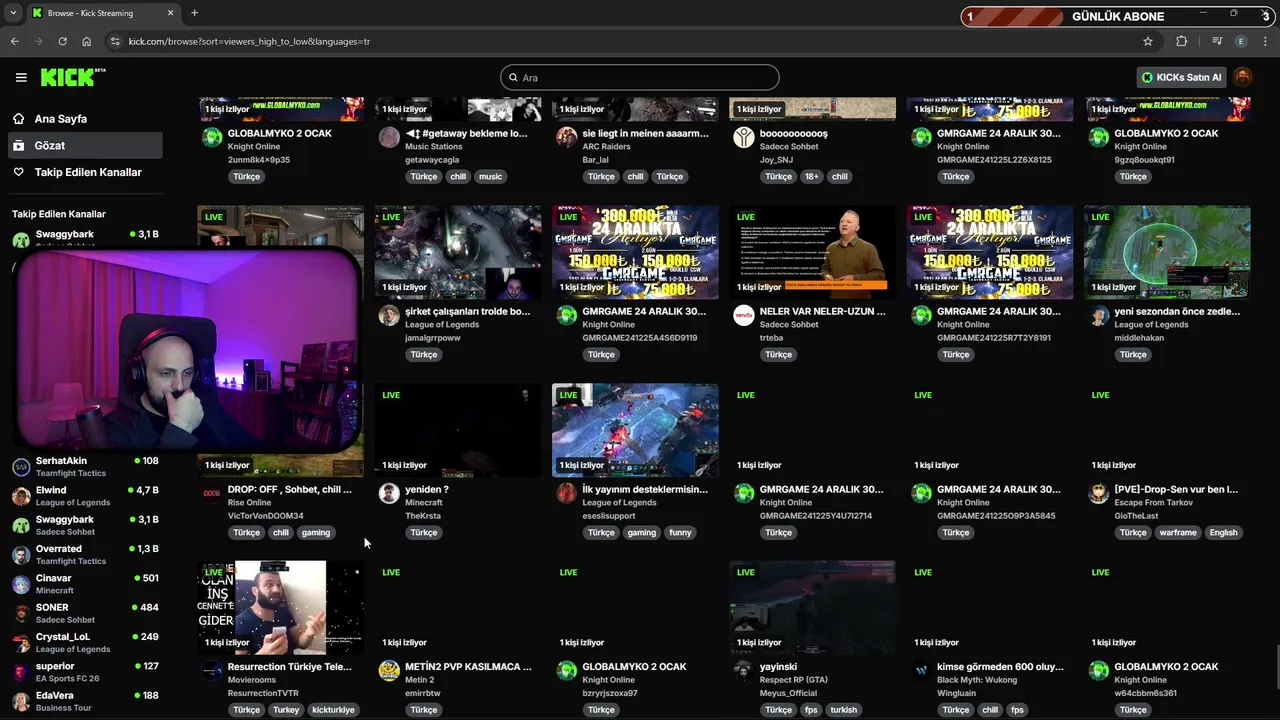
Task: Click Joy_SNJ channel avatar
Action: coord(744,138)
